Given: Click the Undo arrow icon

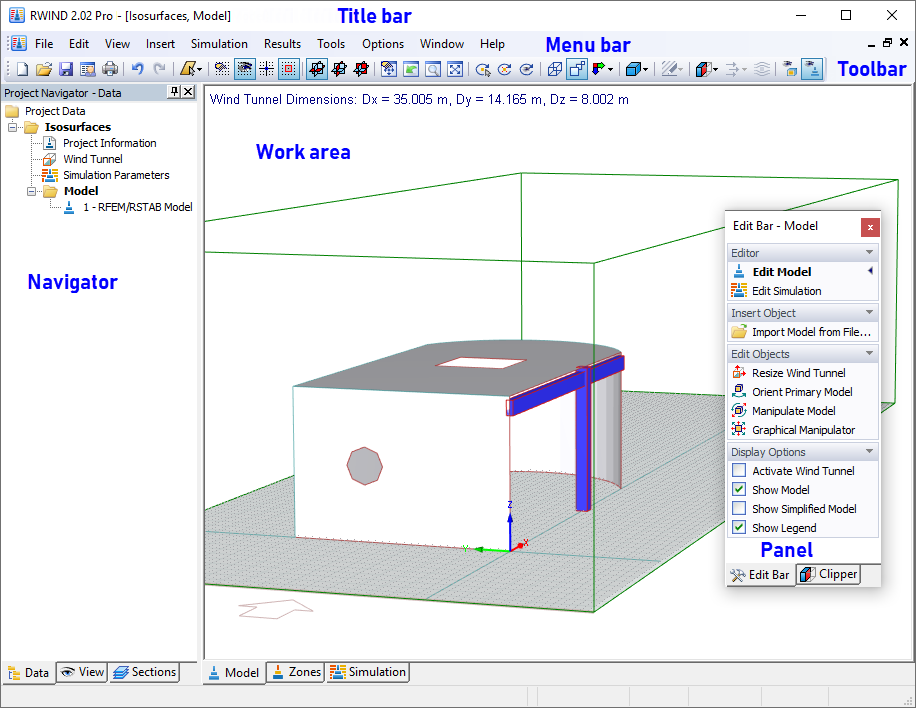Looking at the screenshot, I should tap(137, 69).
